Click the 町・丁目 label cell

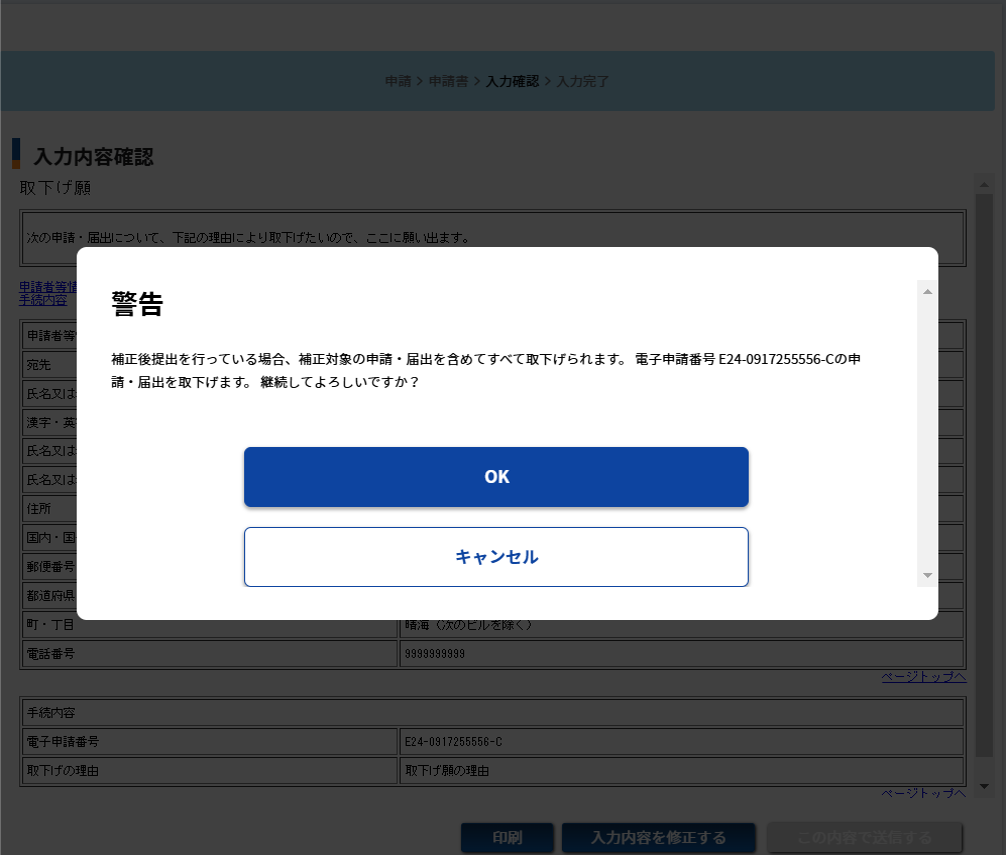pyautogui.click(x=209, y=624)
